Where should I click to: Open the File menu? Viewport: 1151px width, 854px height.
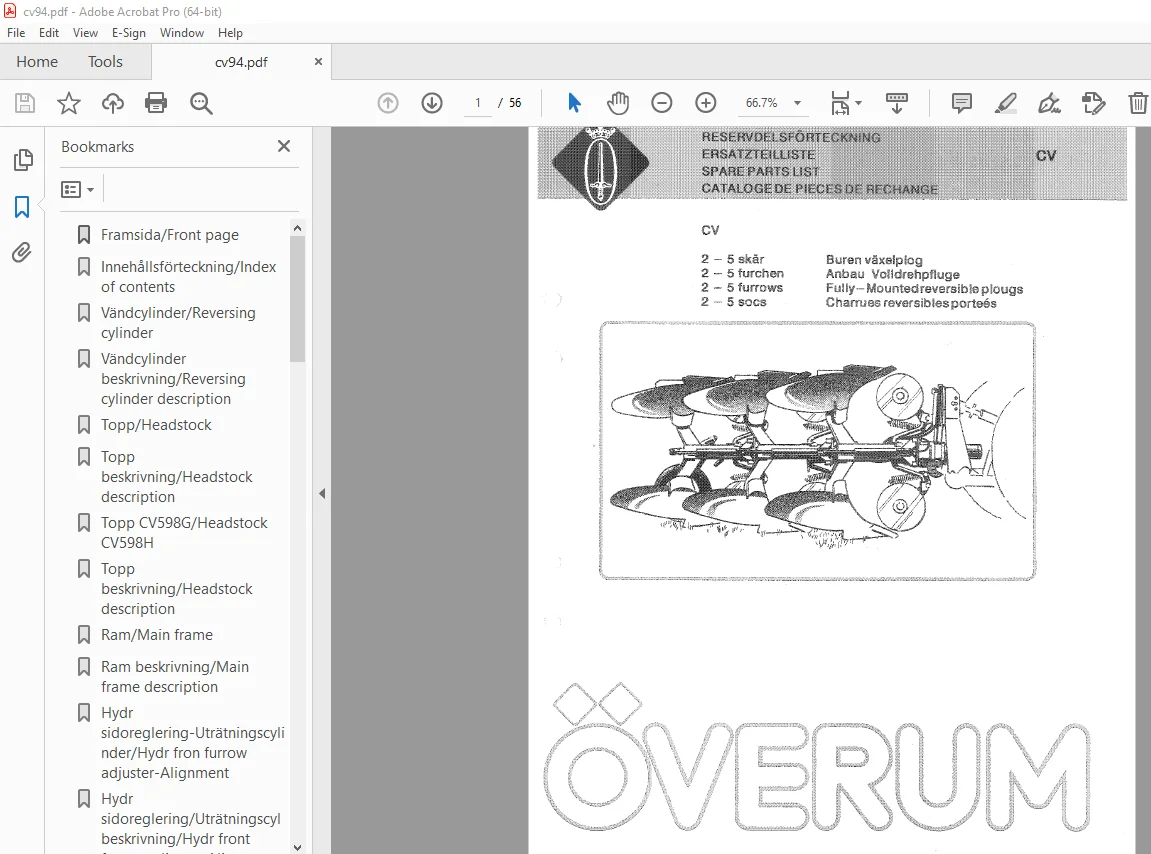coord(16,33)
